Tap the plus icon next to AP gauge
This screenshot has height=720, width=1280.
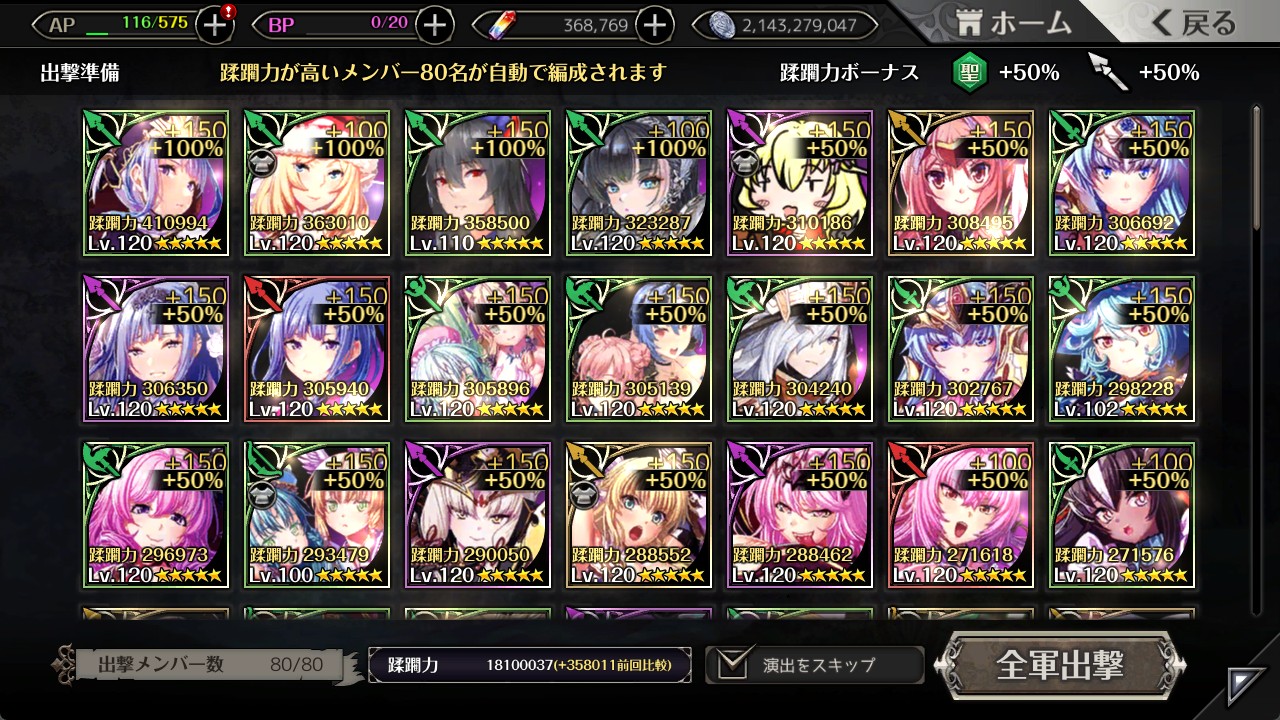tap(215, 25)
